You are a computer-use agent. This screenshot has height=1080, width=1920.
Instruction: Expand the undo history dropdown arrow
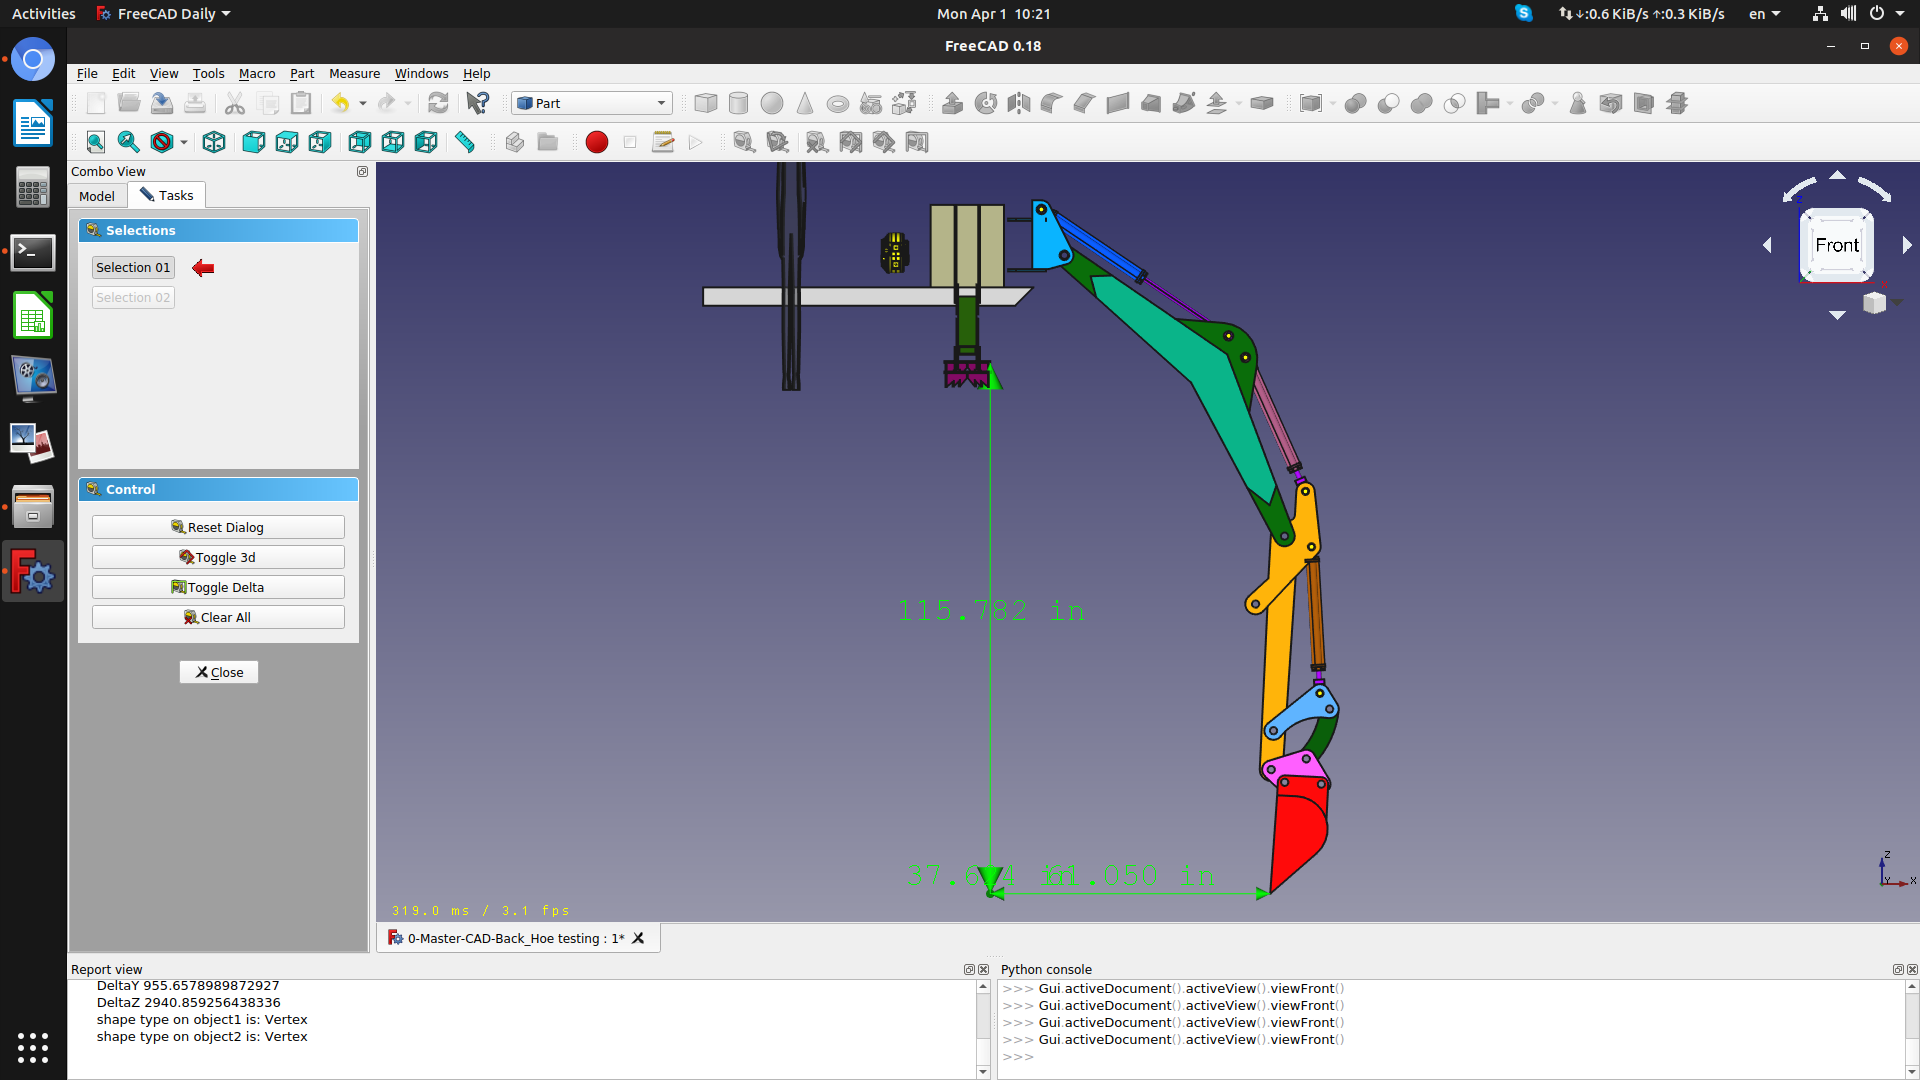[x=363, y=103]
